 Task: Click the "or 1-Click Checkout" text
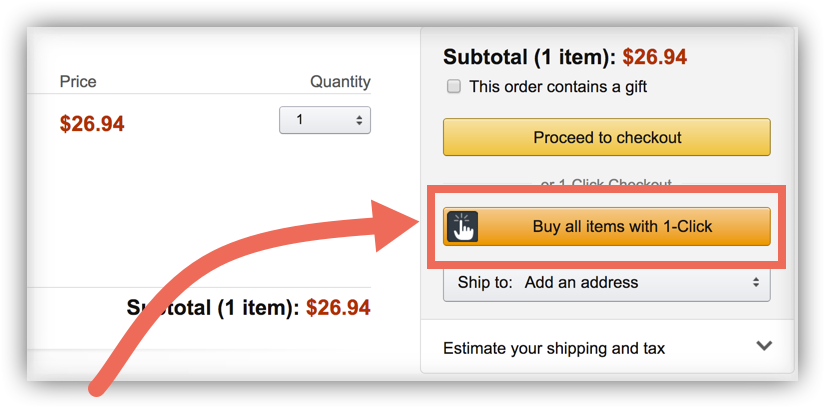coord(606,185)
